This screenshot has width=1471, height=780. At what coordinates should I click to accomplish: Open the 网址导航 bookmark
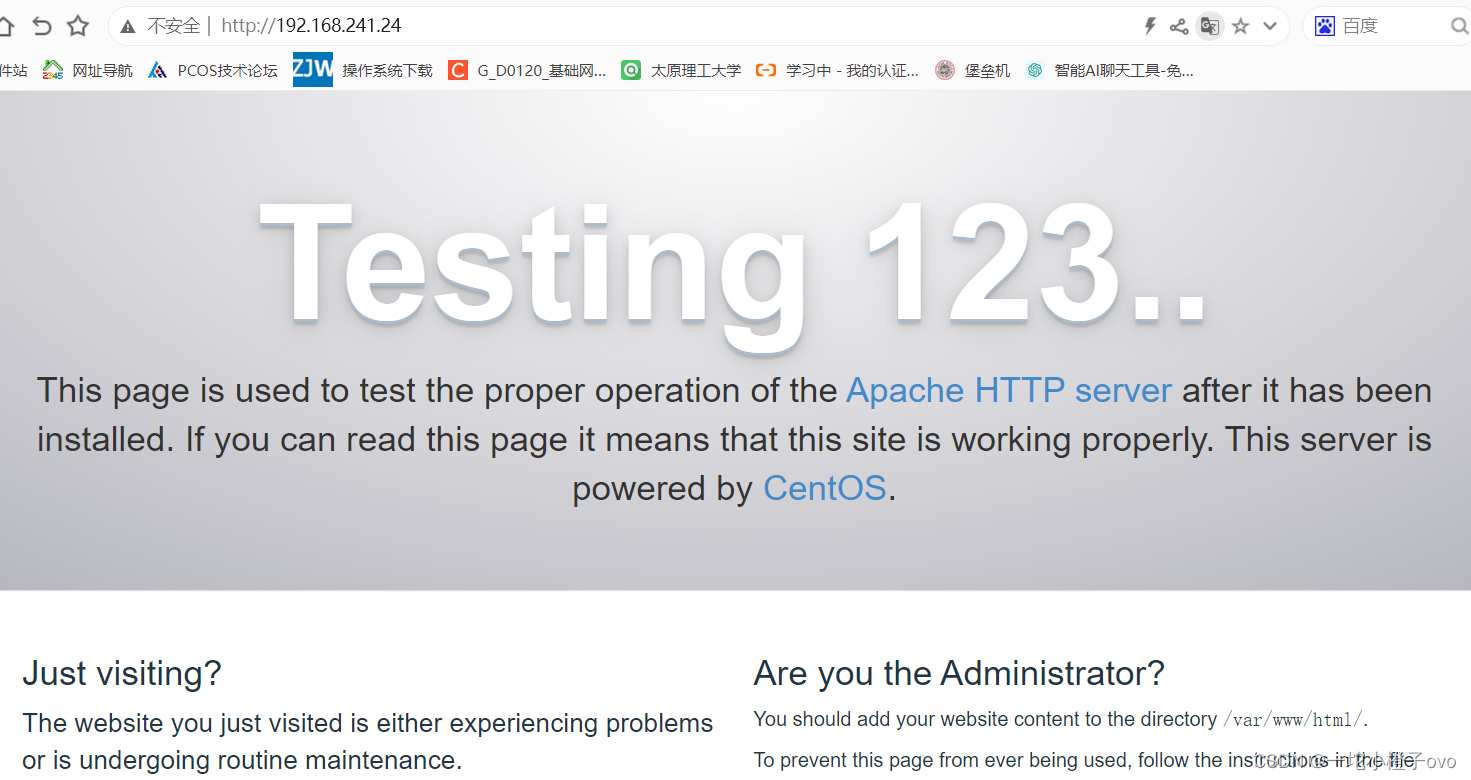click(88, 70)
